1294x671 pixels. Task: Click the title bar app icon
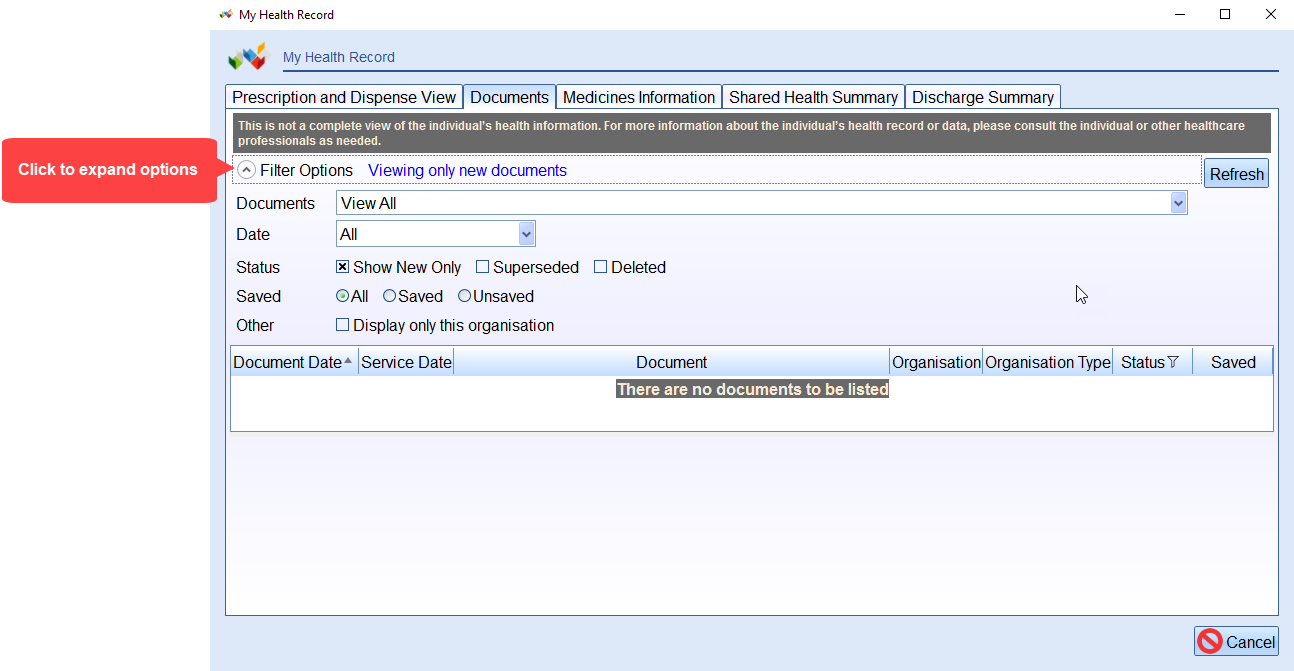click(x=225, y=15)
